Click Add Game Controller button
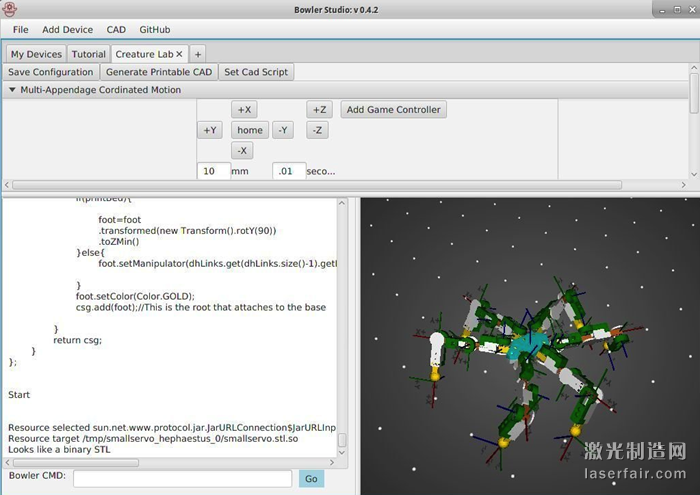Image resolution: width=700 pixels, height=495 pixels. (393, 110)
